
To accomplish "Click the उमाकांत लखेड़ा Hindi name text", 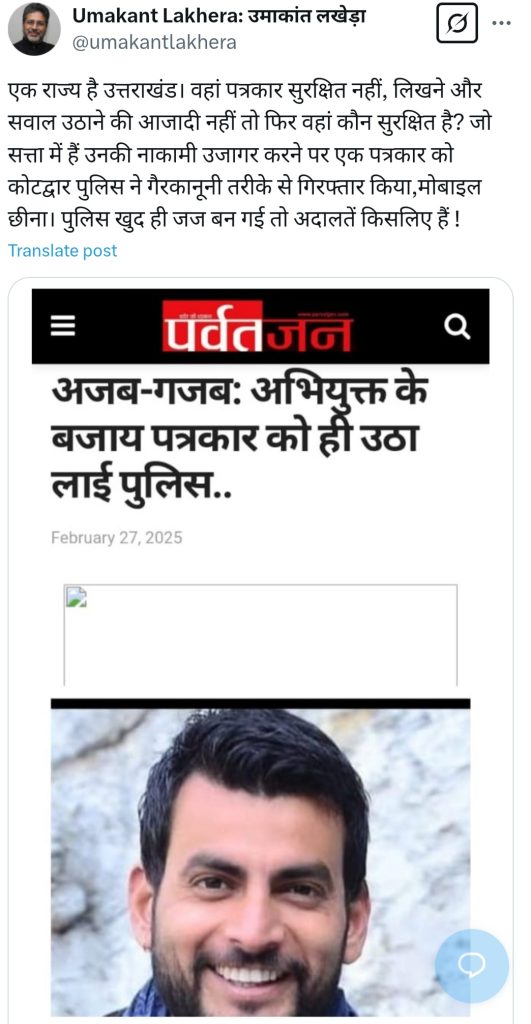I will point(304,16).
